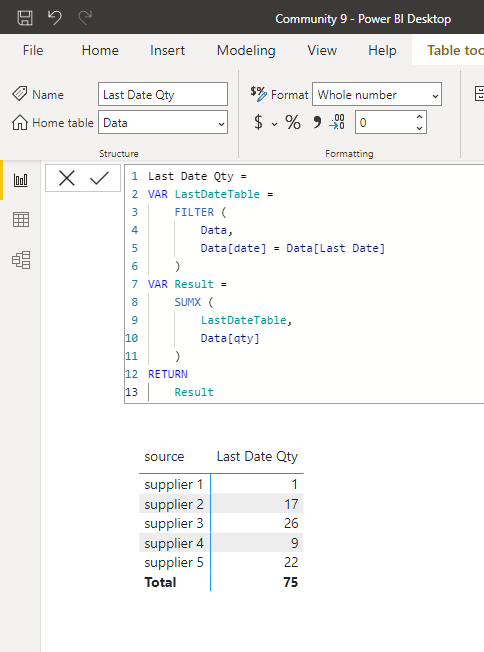The height and width of the screenshot is (652, 484).
Task: Click Result on formula line 13
Action: (x=194, y=392)
